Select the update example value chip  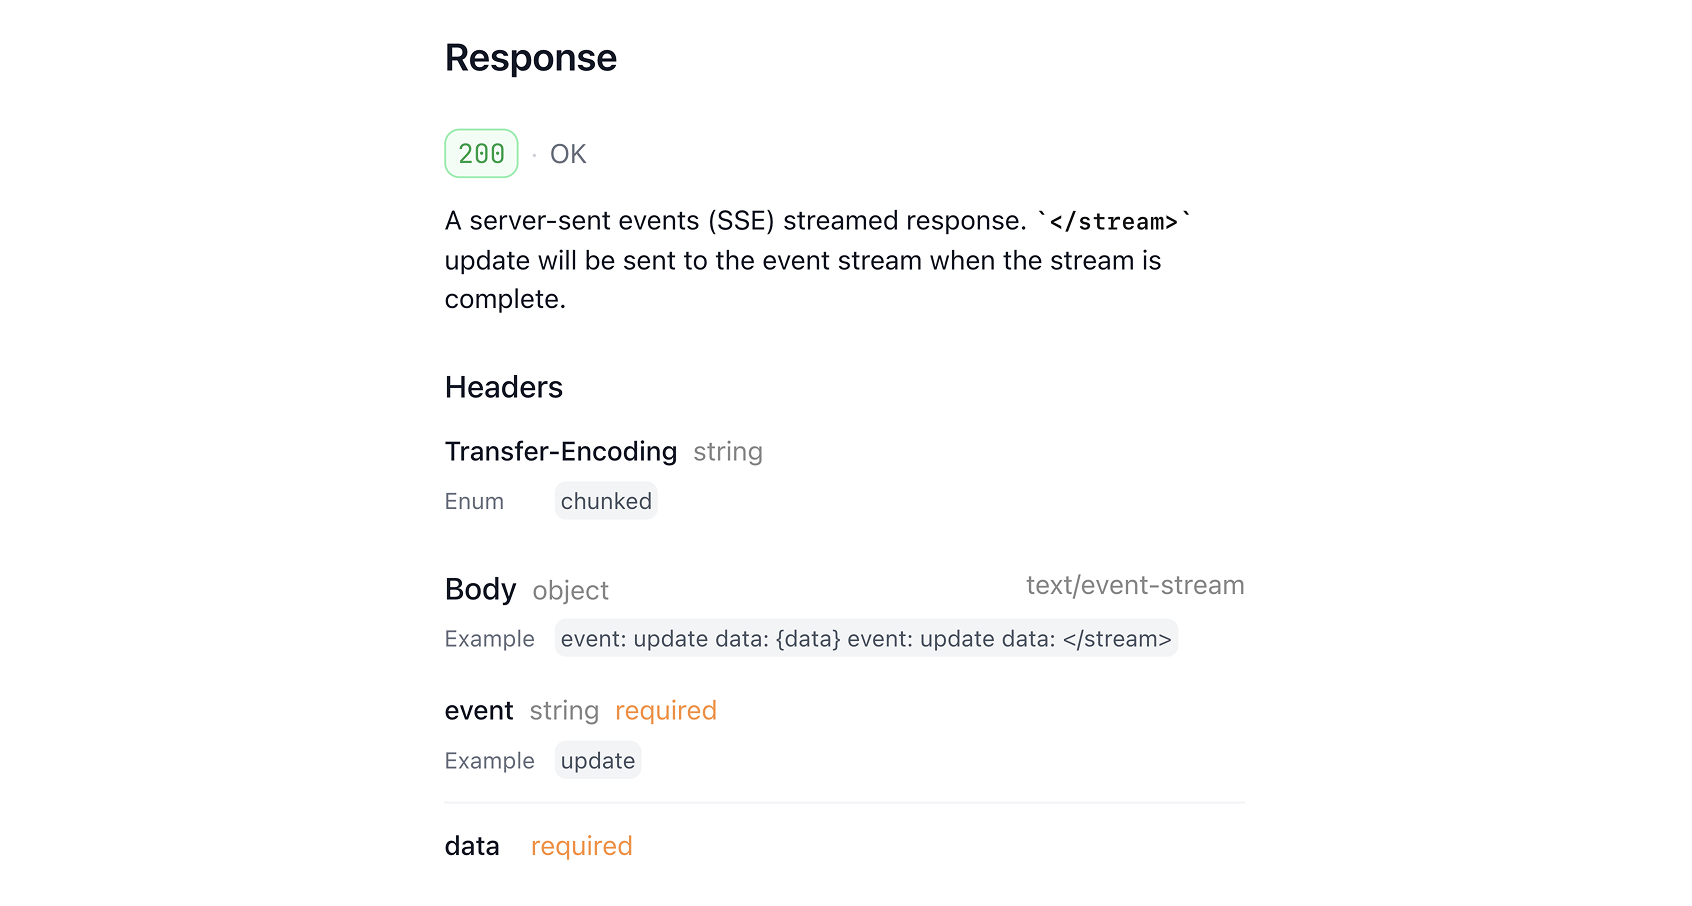tap(598, 761)
